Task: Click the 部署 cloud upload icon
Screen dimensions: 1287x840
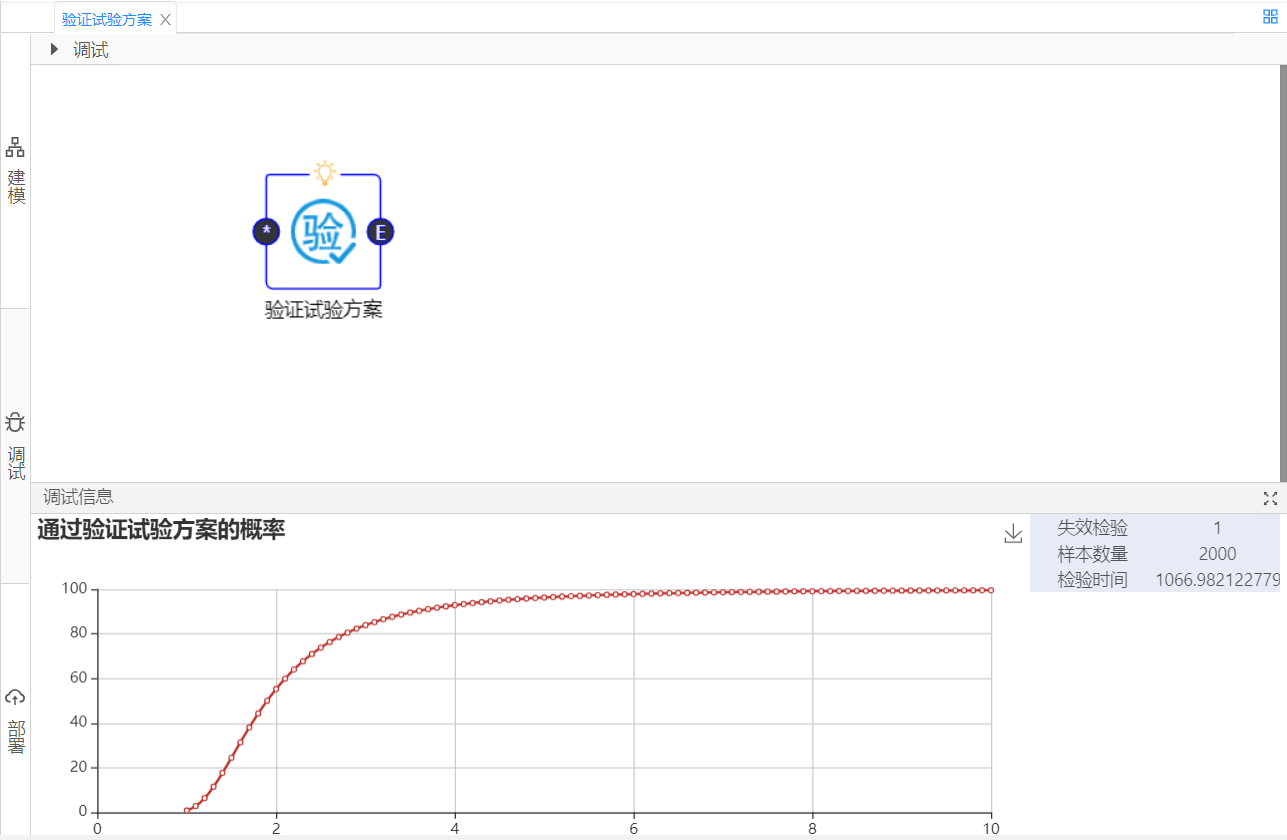Action: pyautogui.click(x=15, y=697)
